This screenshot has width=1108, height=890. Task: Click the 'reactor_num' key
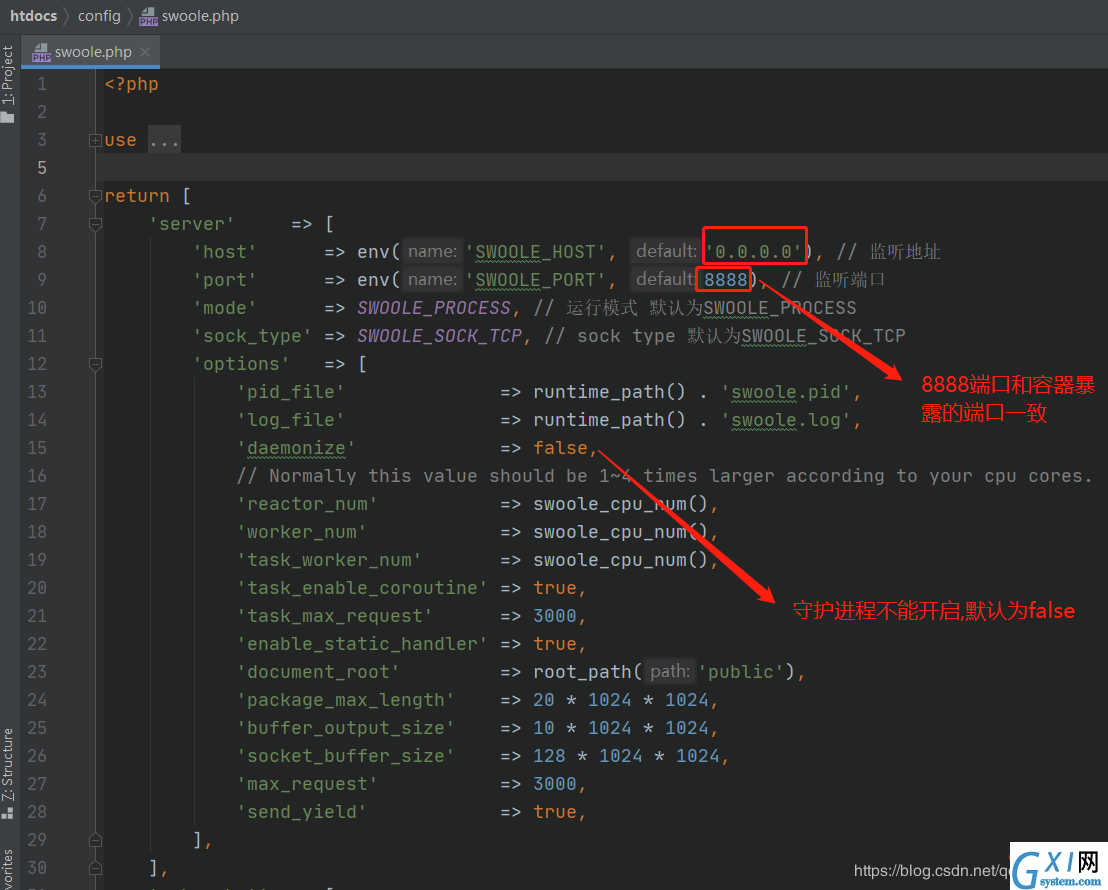pyautogui.click(x=307, y=504)
